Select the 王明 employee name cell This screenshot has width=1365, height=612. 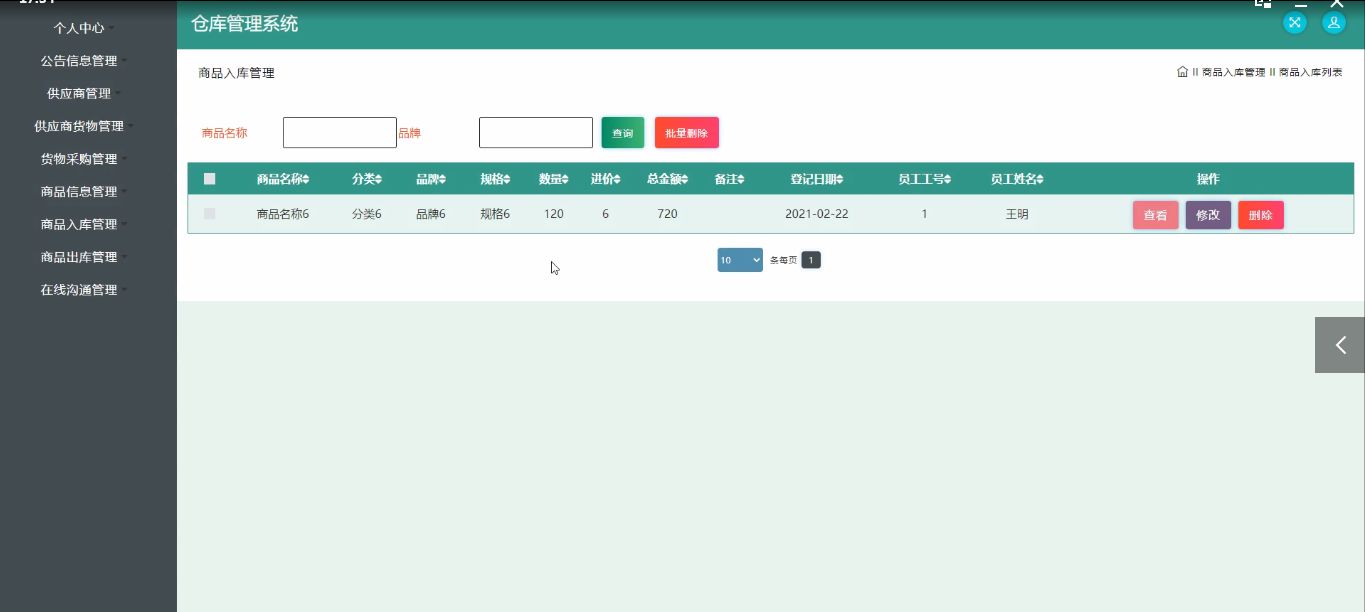1017,214
